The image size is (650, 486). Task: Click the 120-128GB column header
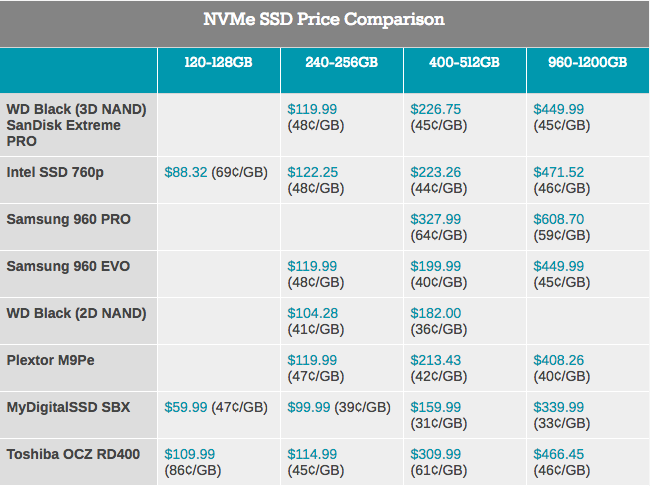click(218, 62)
